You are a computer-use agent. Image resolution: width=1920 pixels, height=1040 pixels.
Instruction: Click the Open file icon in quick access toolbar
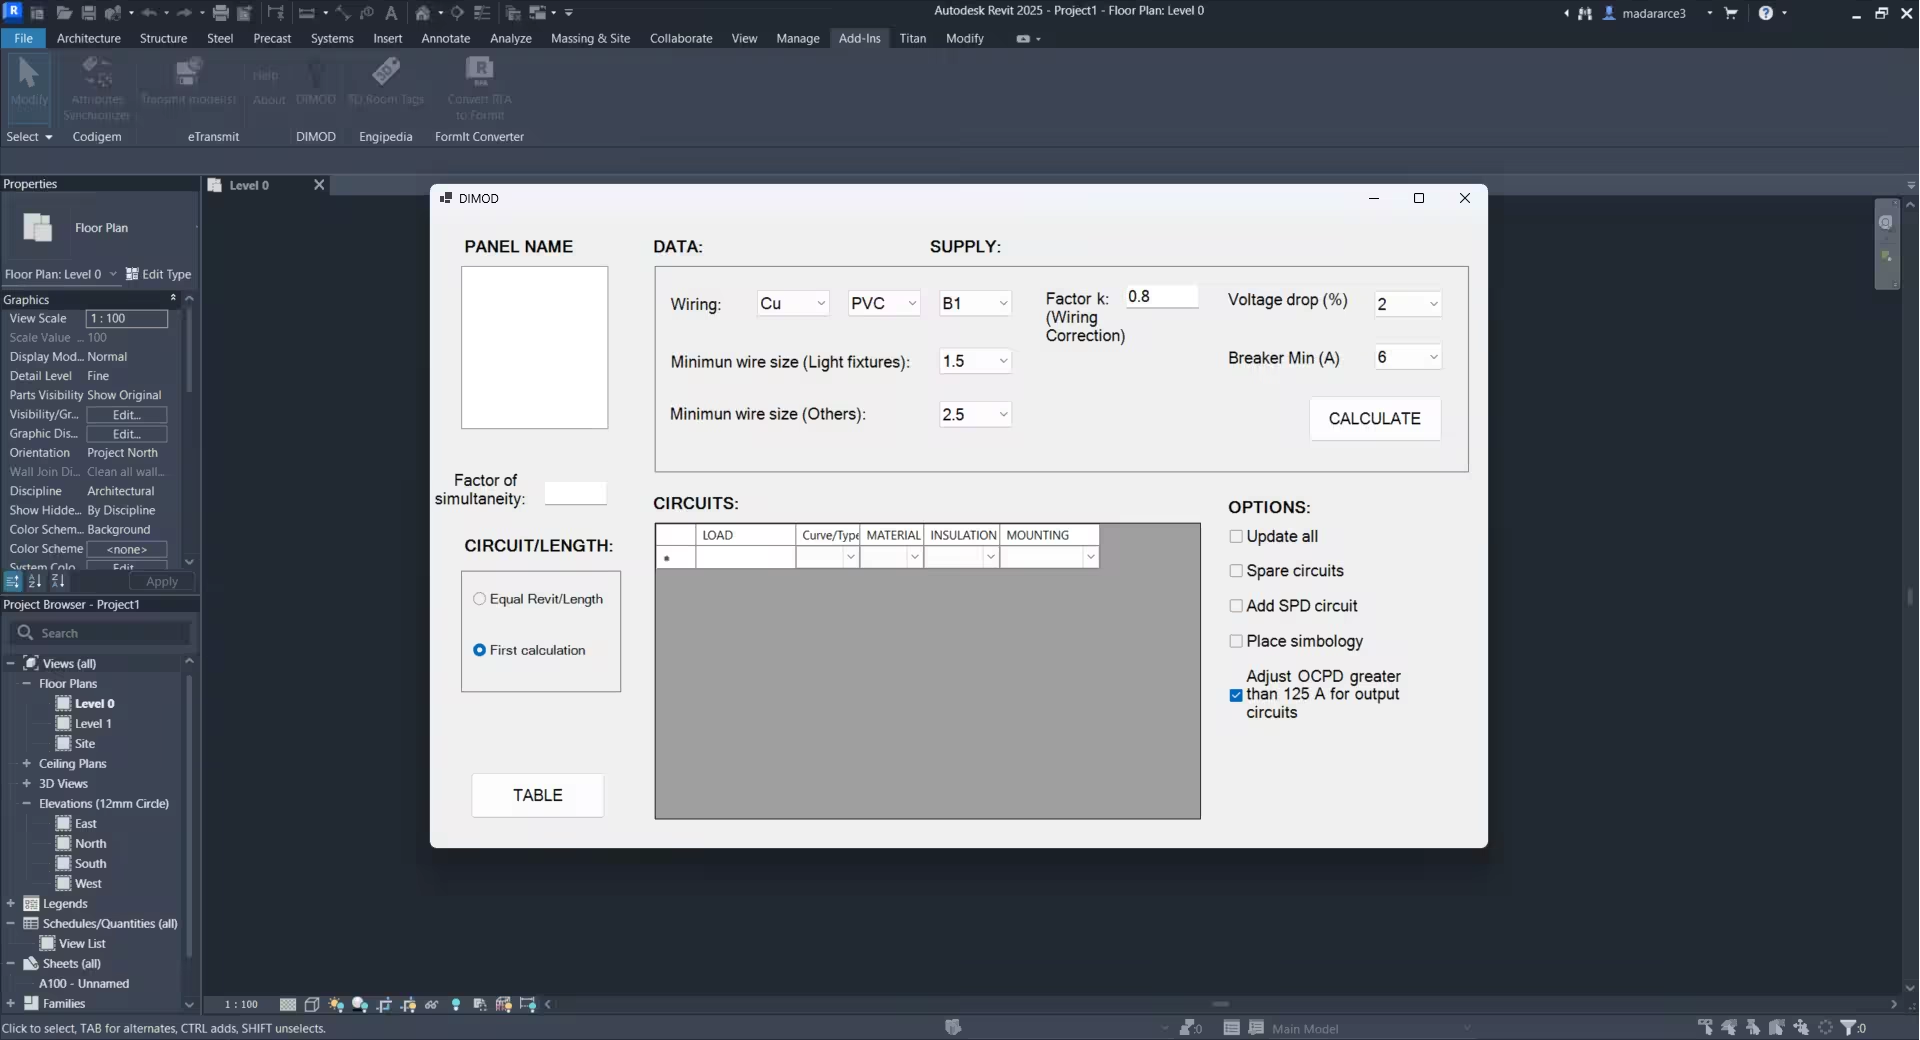tap(63, 13)
